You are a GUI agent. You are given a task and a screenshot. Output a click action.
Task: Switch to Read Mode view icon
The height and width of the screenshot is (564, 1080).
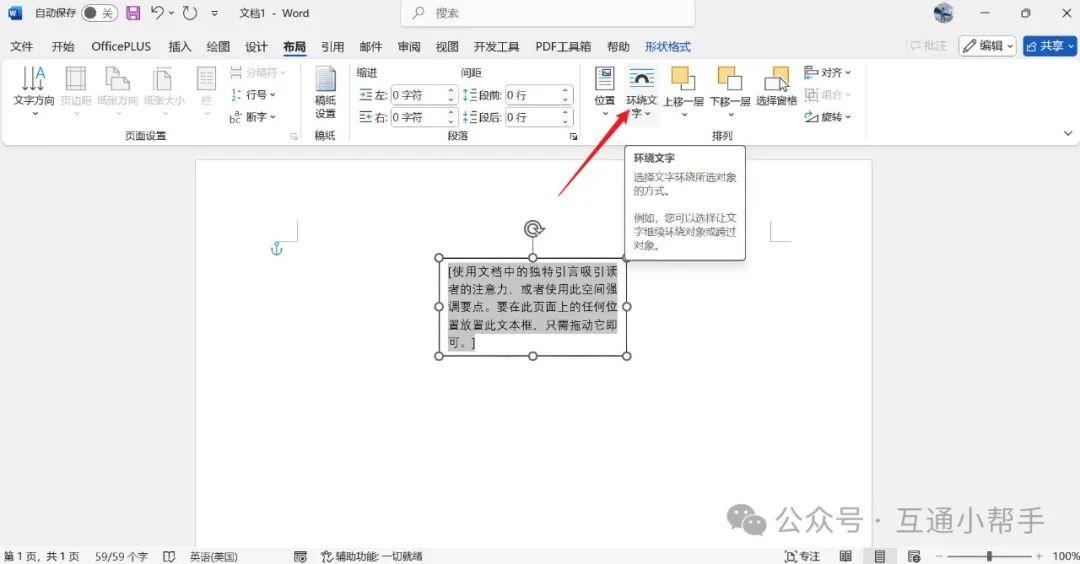point(846,556)
